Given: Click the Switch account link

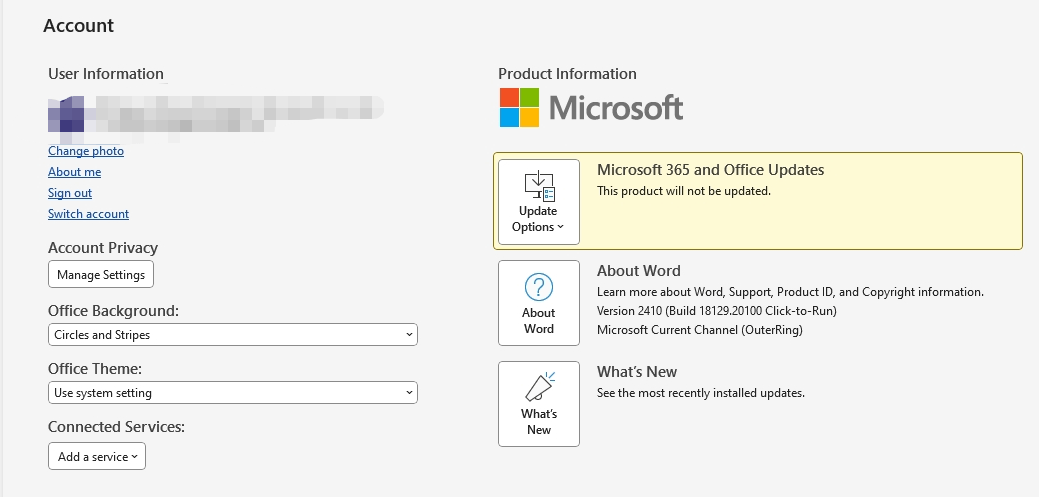Looking at the screenshot, I should 88,214.
